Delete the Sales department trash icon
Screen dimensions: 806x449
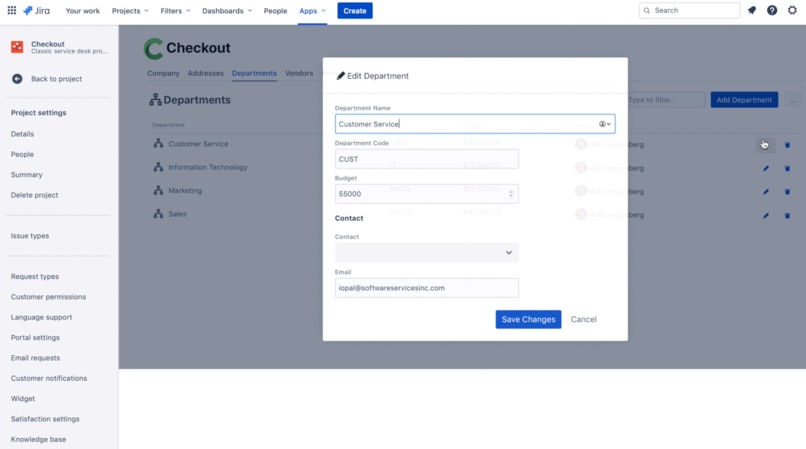[787, 215]
